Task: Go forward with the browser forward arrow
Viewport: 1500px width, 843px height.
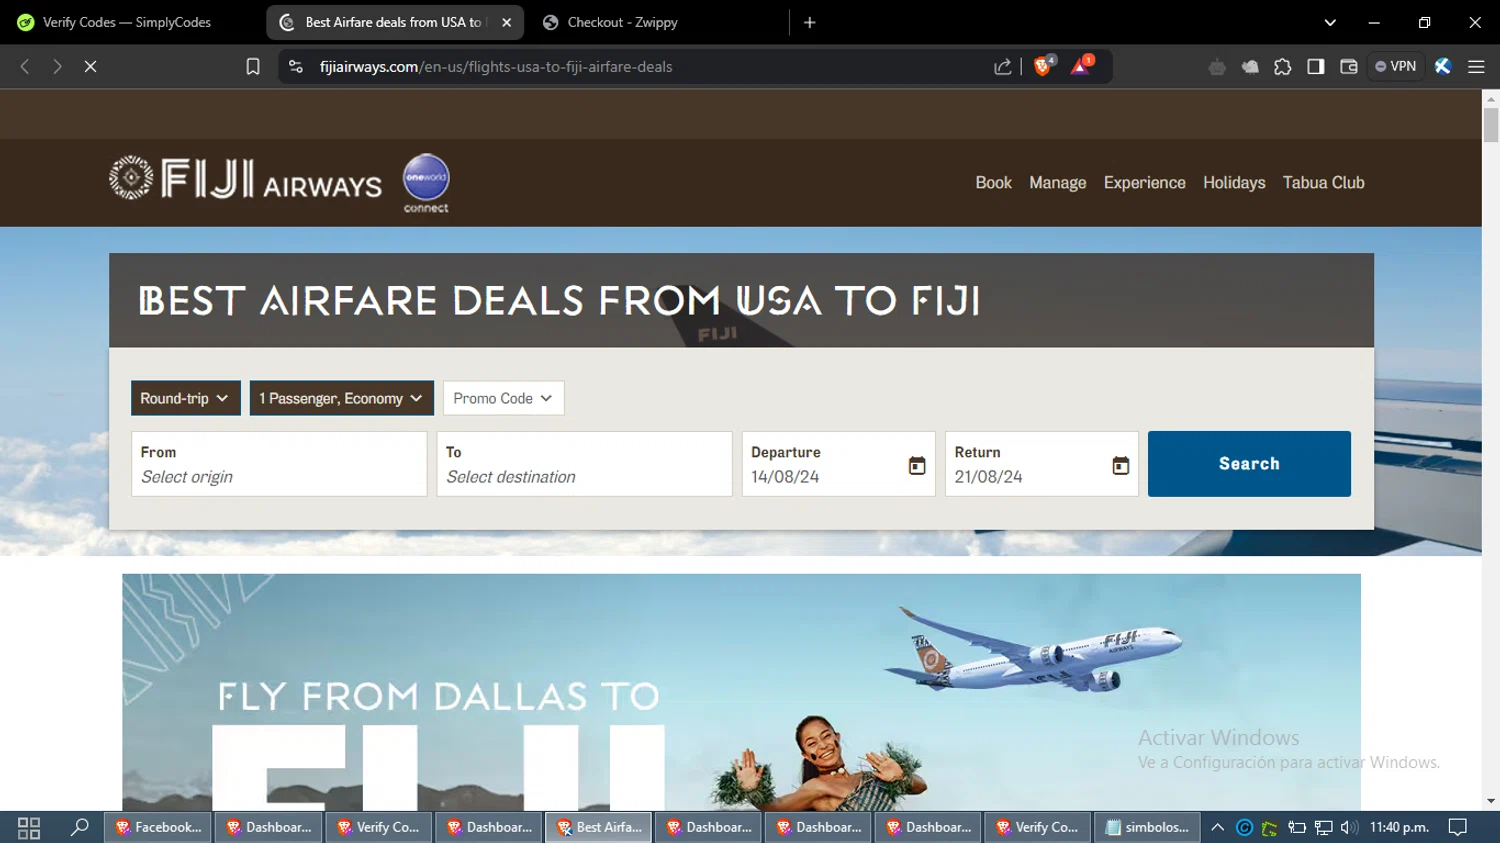Action: 57,66
